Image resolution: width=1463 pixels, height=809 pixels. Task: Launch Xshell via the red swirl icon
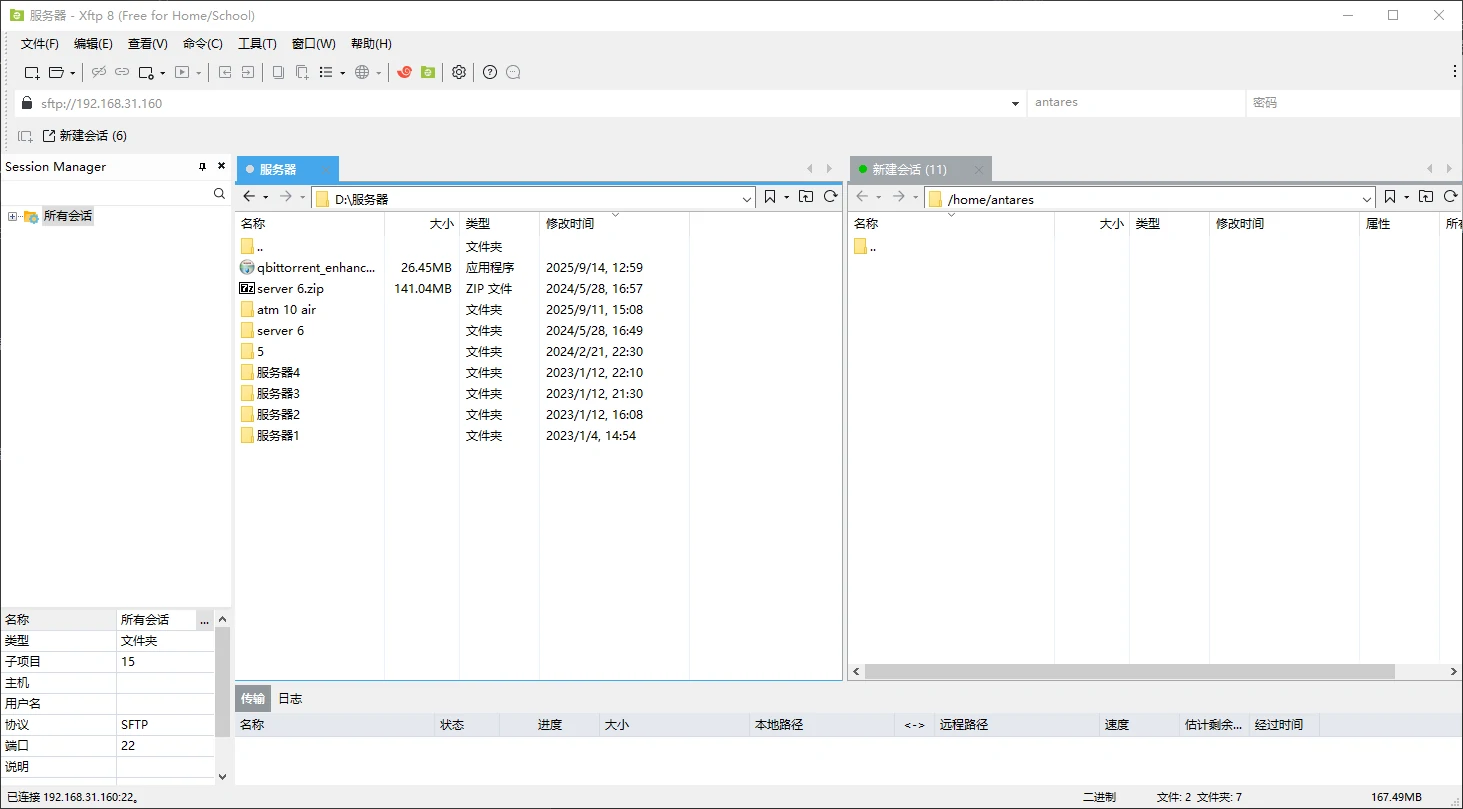(404, 72)
